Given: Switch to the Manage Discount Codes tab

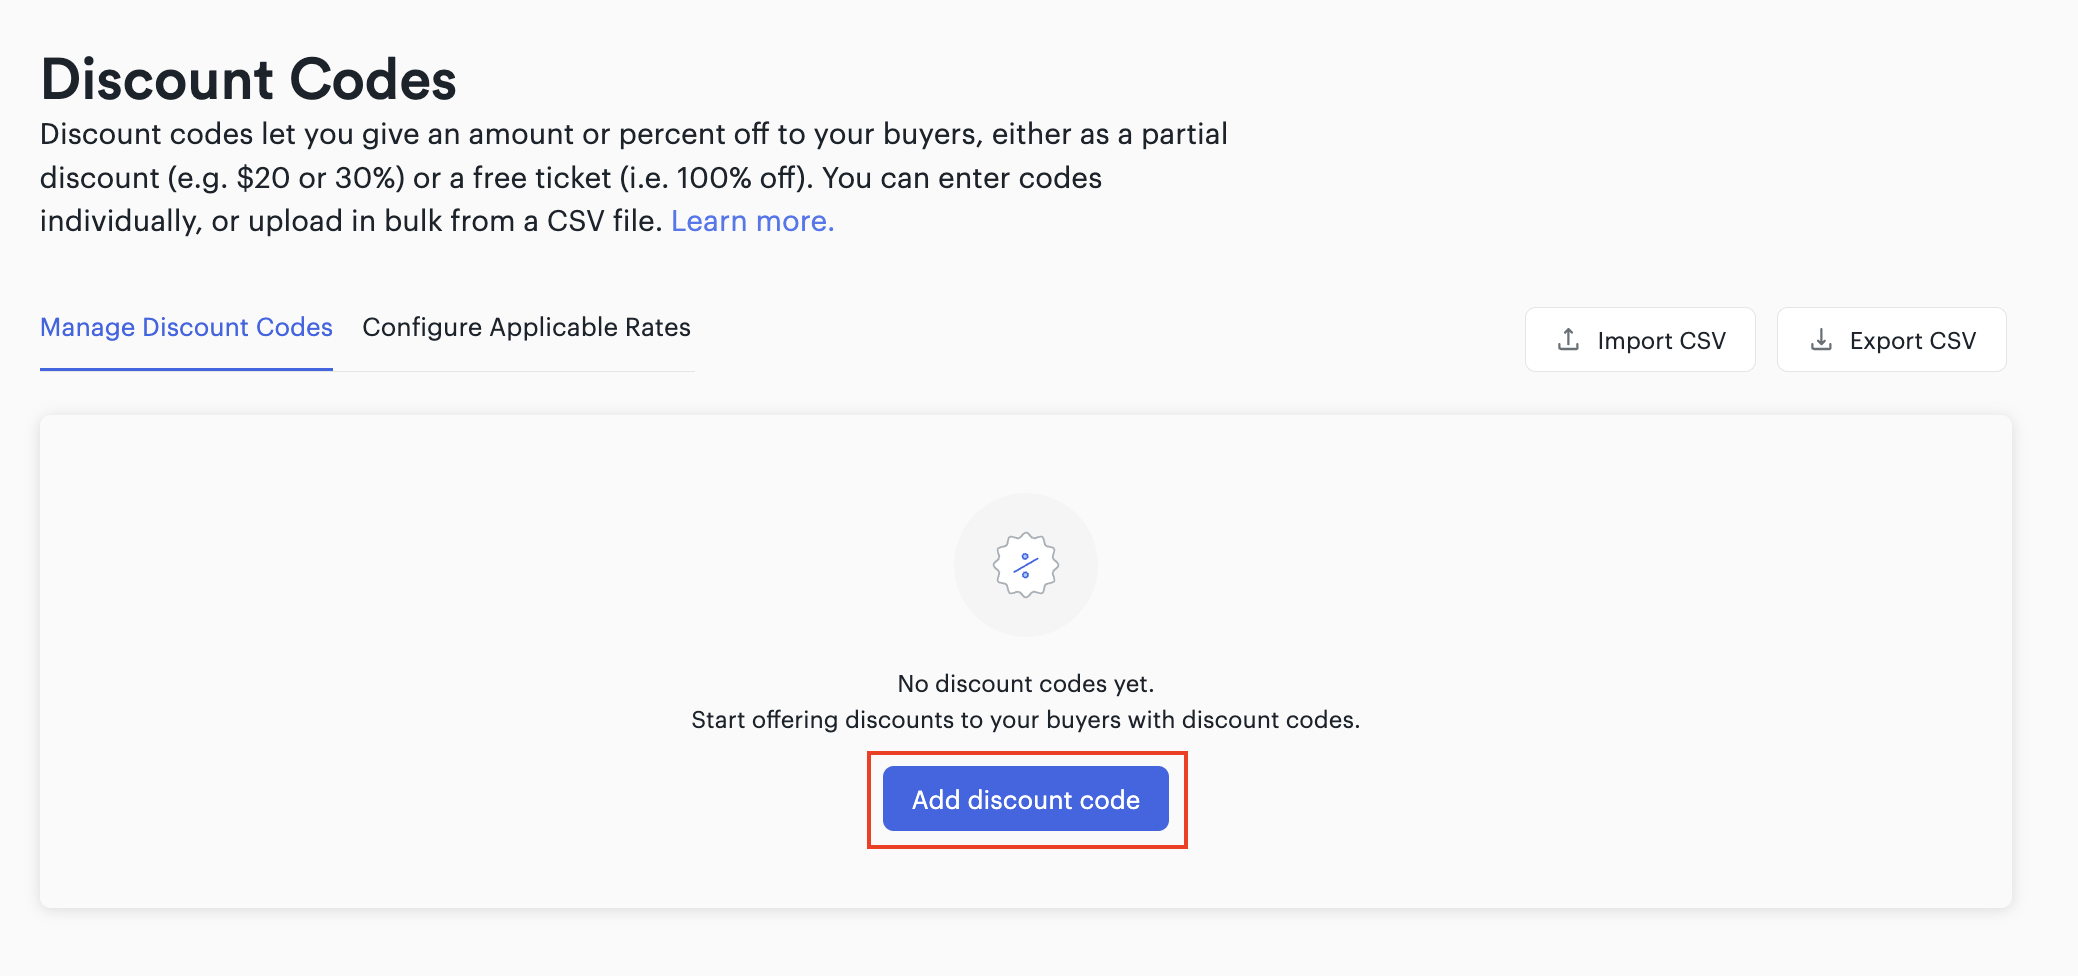Looking at the screenshot, I should [x=186, y=327].
